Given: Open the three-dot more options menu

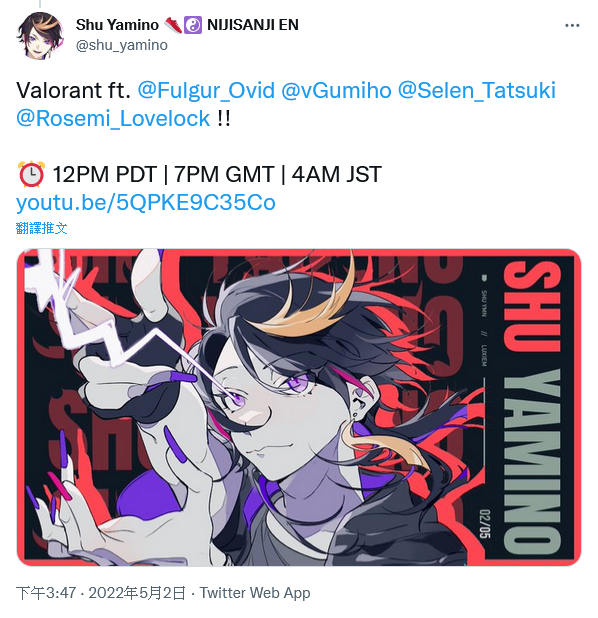Looking at the screenshot, I should (572, 25).
